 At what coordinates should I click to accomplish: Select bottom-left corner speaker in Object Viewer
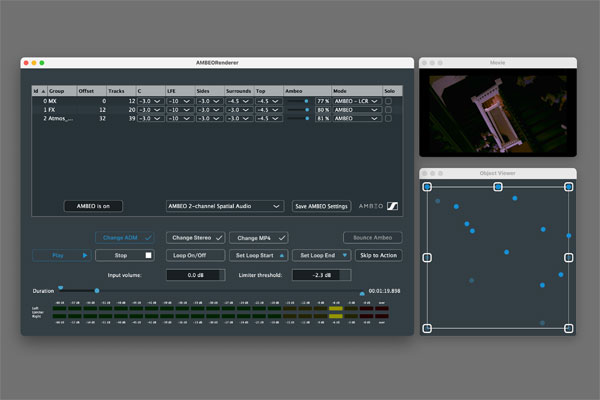(x=427, y=328)
